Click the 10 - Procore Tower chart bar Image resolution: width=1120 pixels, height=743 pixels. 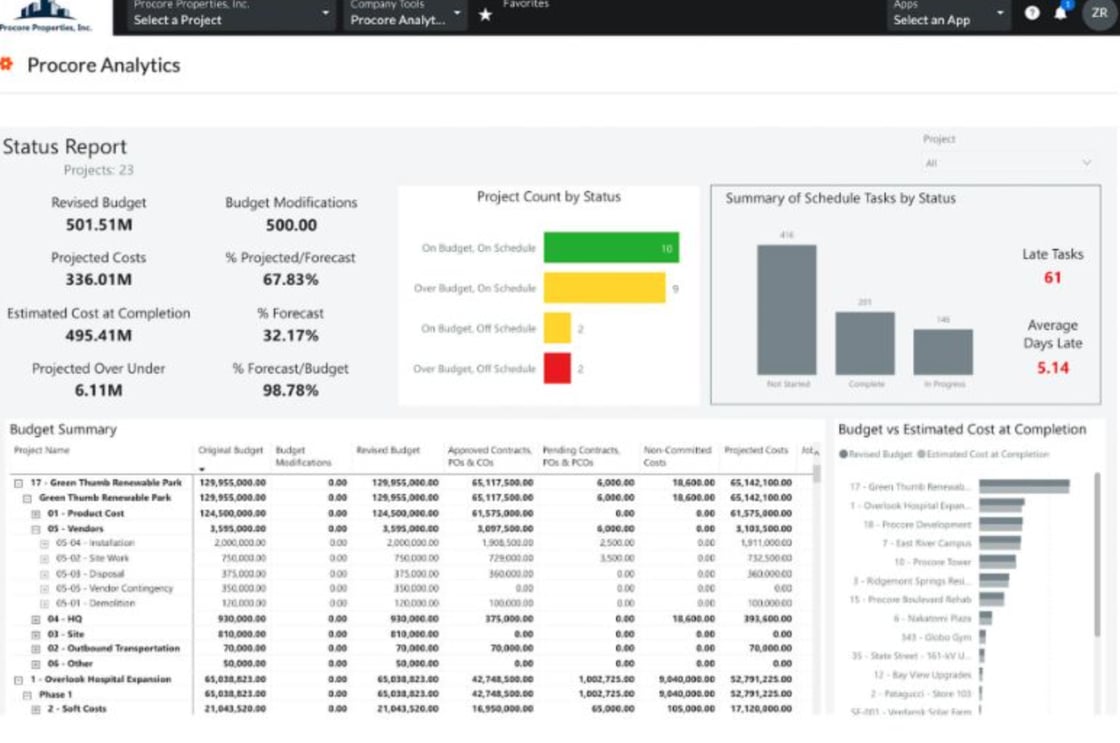[x=997, y=562]
